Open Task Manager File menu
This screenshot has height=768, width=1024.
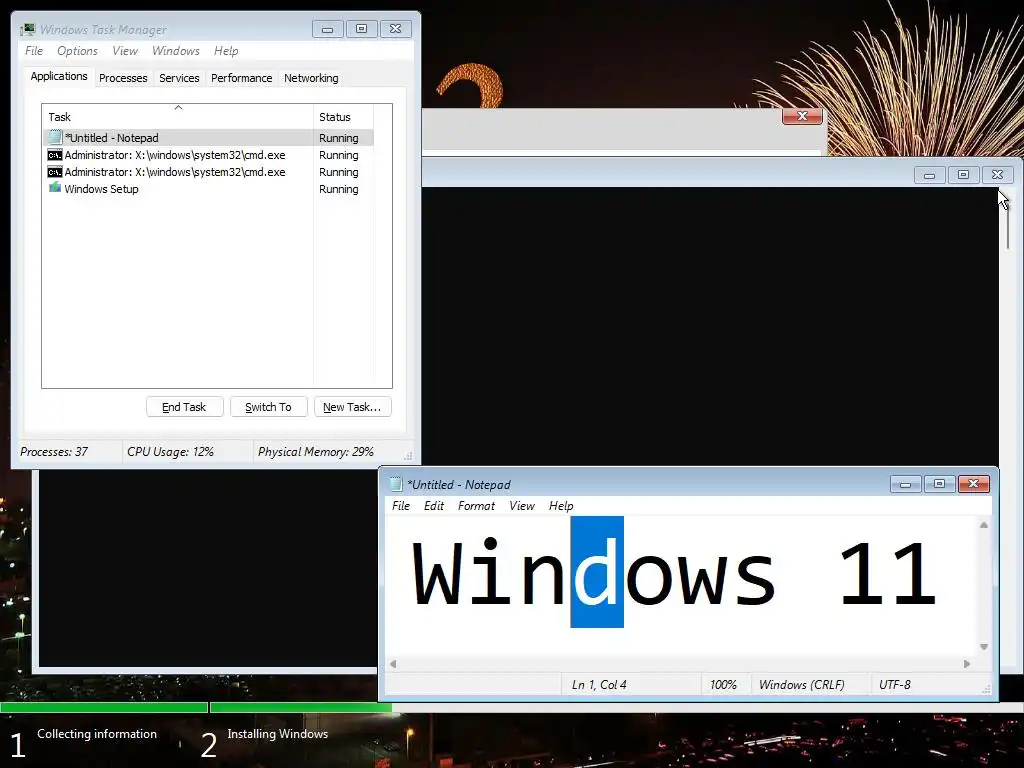[x=34, y=51]
